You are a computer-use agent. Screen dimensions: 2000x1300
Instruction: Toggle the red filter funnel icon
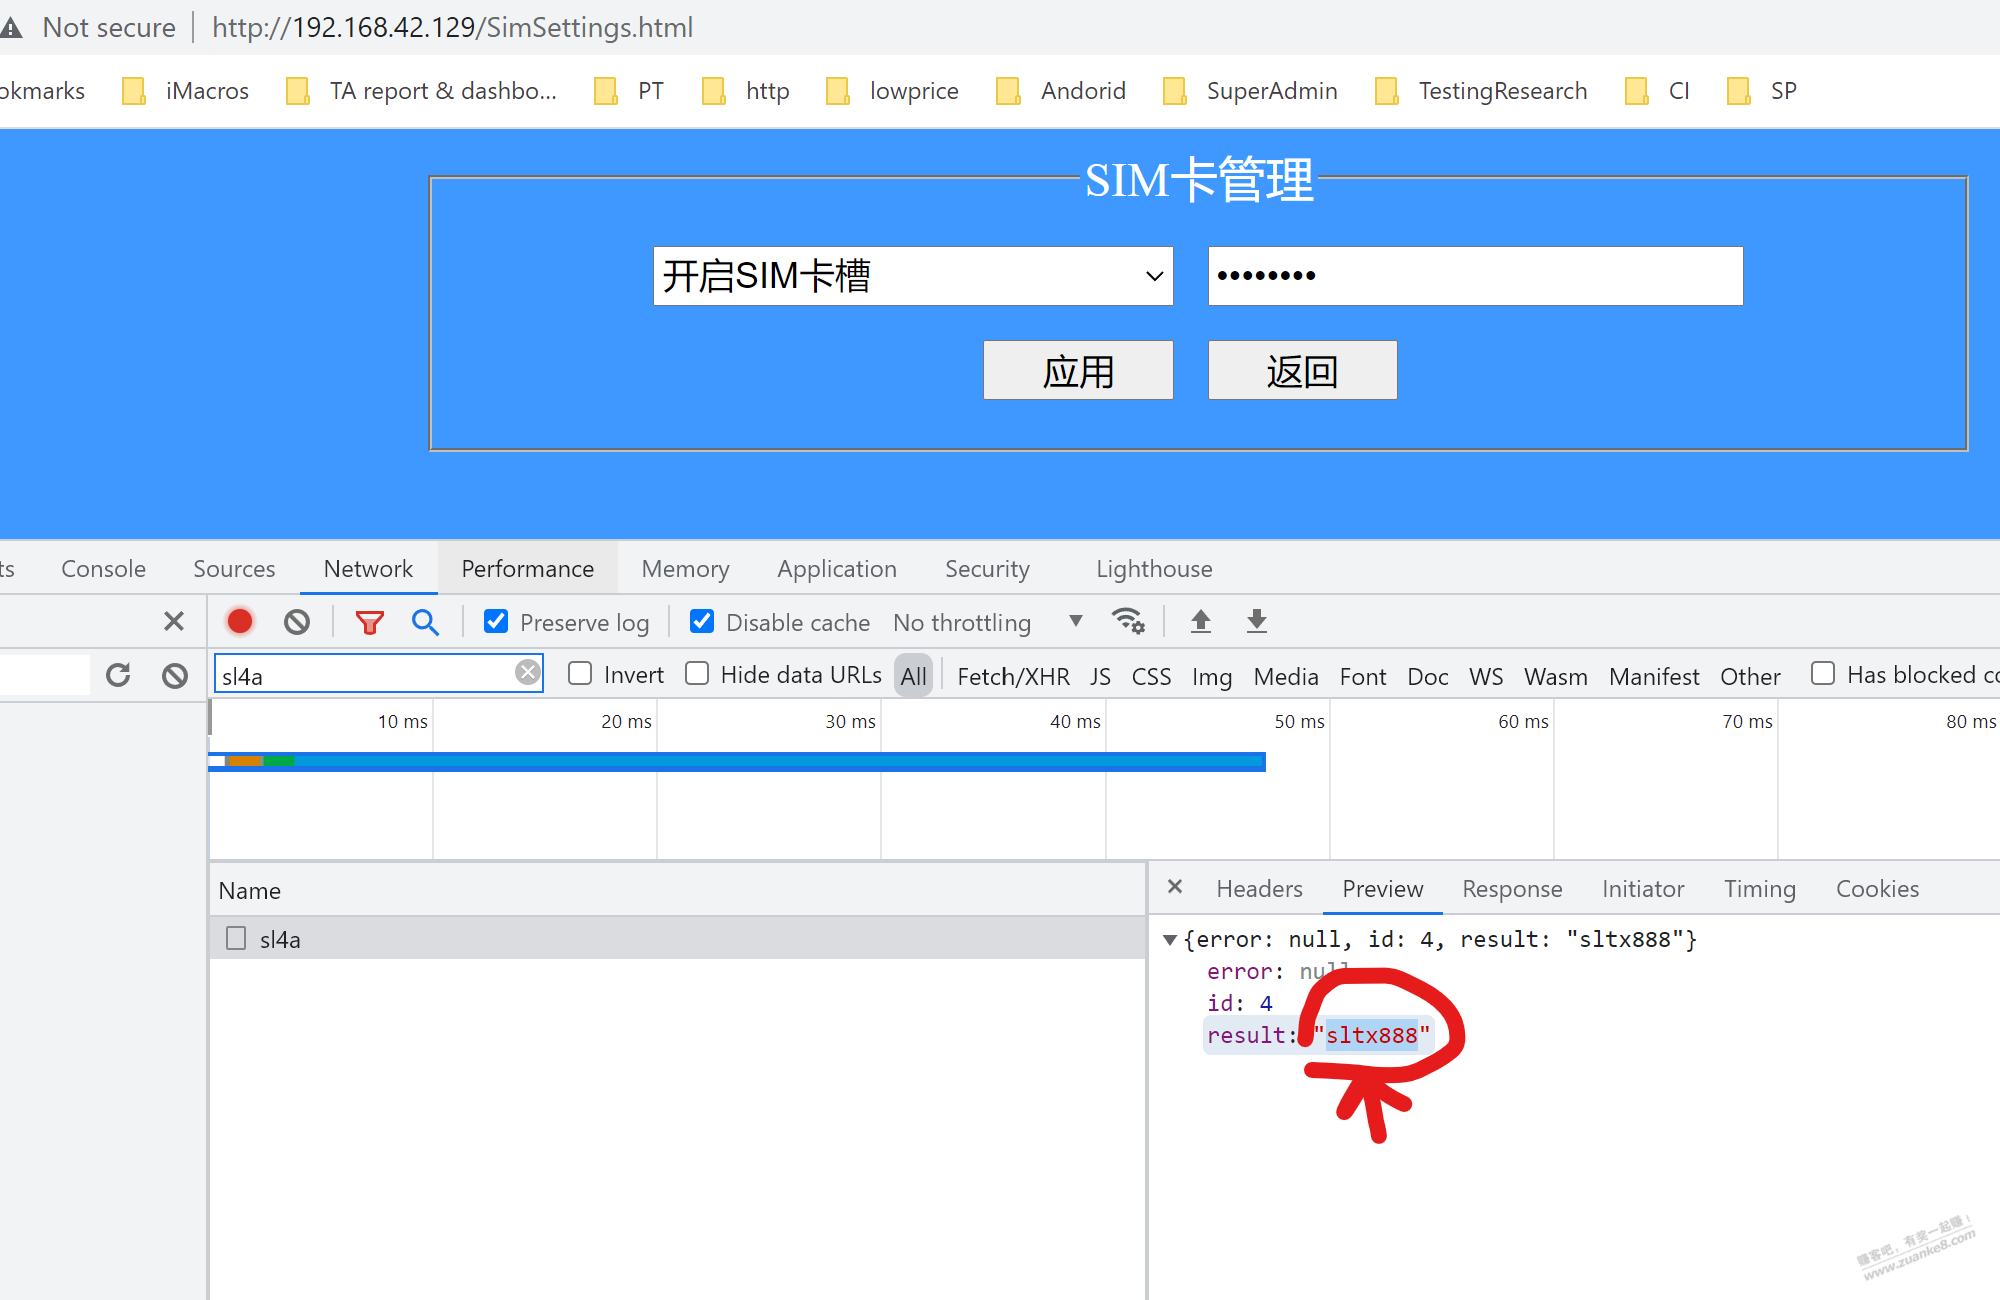coord(370,622)
